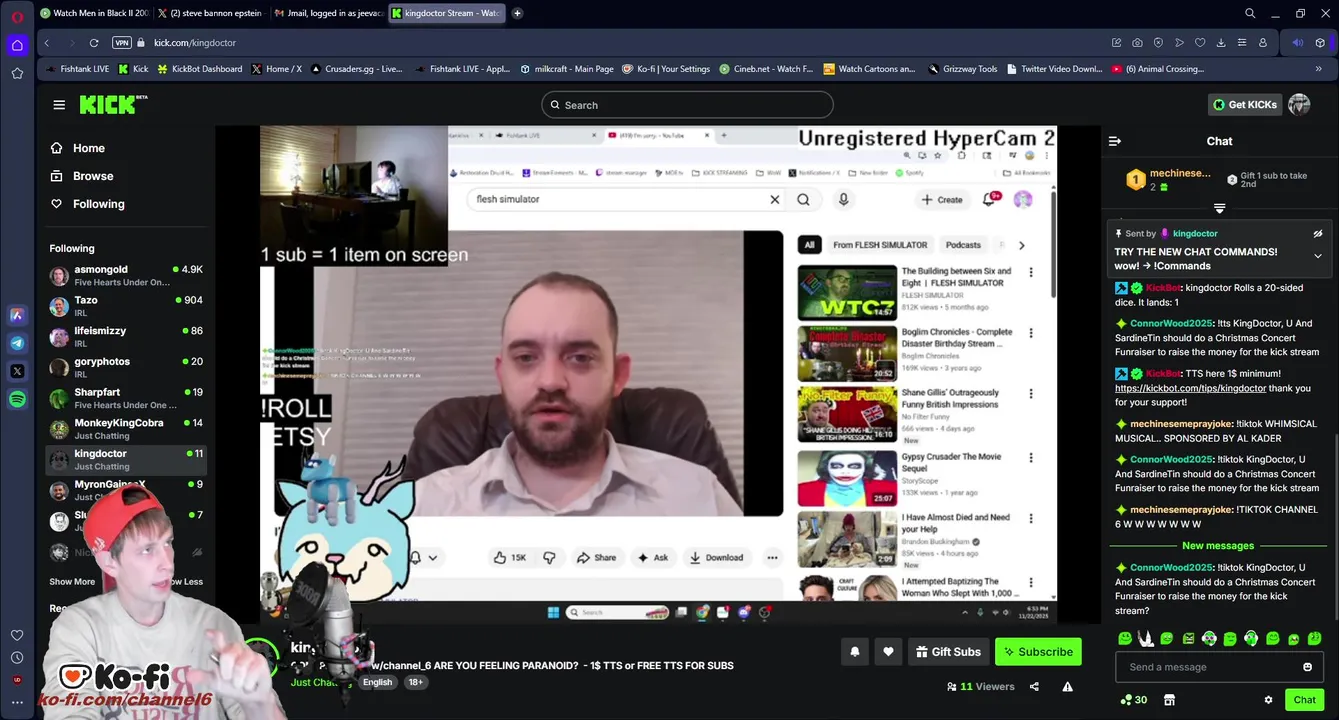The width and height of the screenshot is (1339, 720).
Task: Open lifeismizzy channel in Following list
Action: (126, 336)
